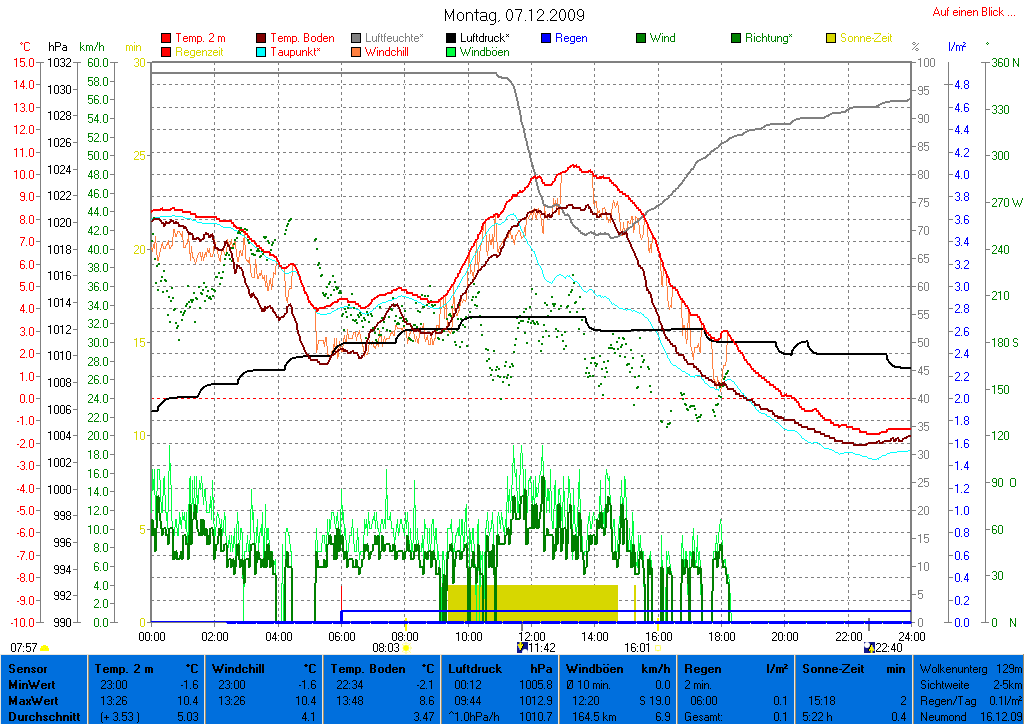Click the blue Regen legend square
Screen dimensions: 1024x724
546,39
